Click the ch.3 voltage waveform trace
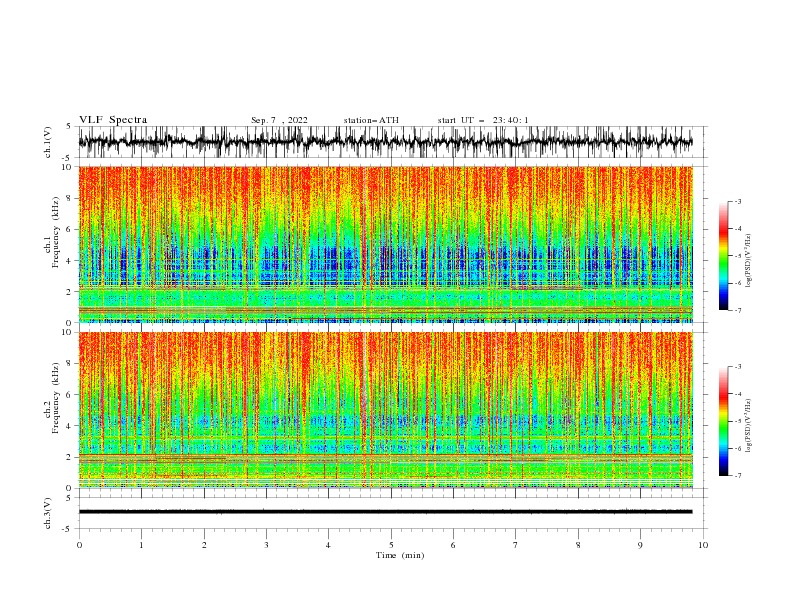 [385, 512]
